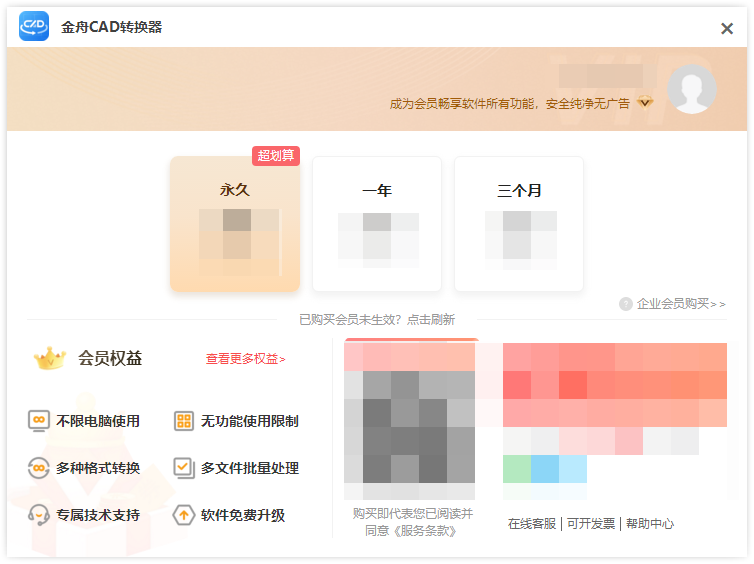The image size is (754, 564).
Task: Click the 无功能使用限制 grid icon
Action: pyautogui.click(x=184, y=421)
